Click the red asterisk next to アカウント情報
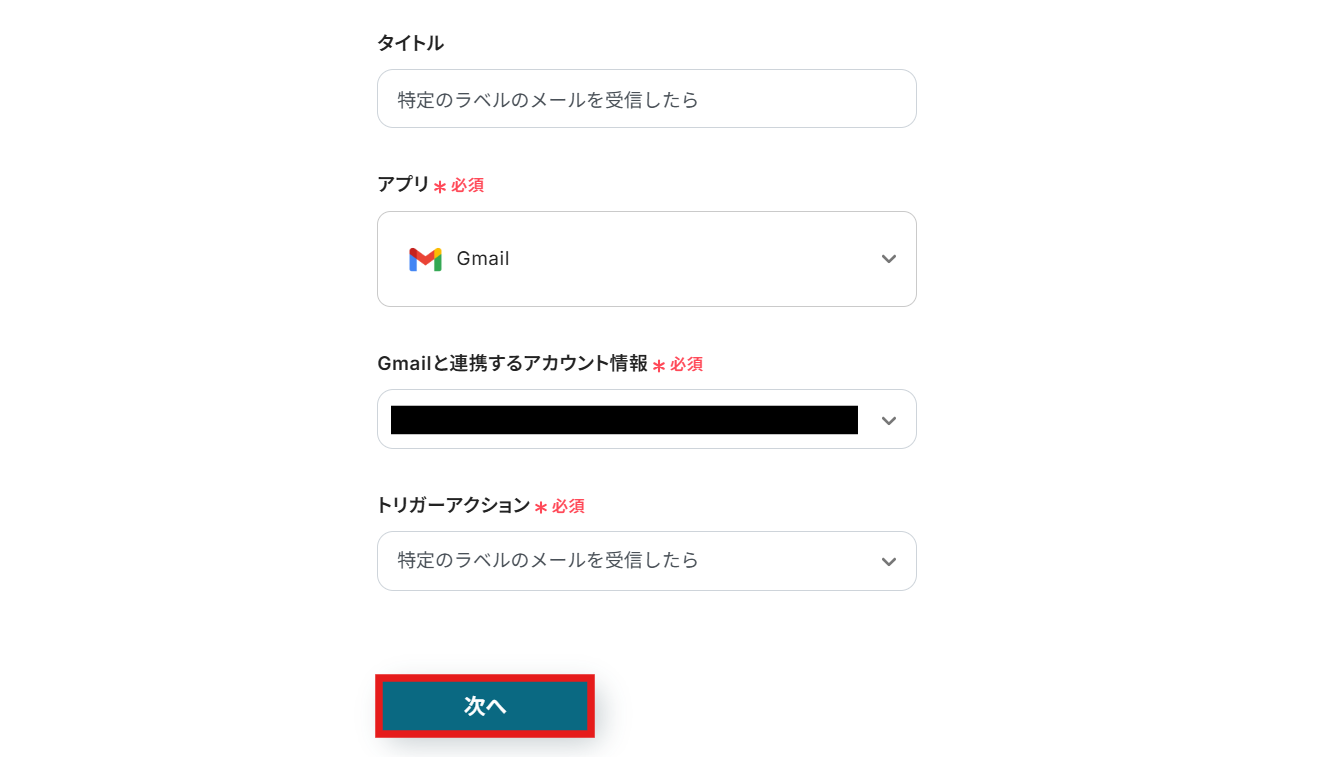The width and height of the screenshot is (1339, 757). (659, 366)
